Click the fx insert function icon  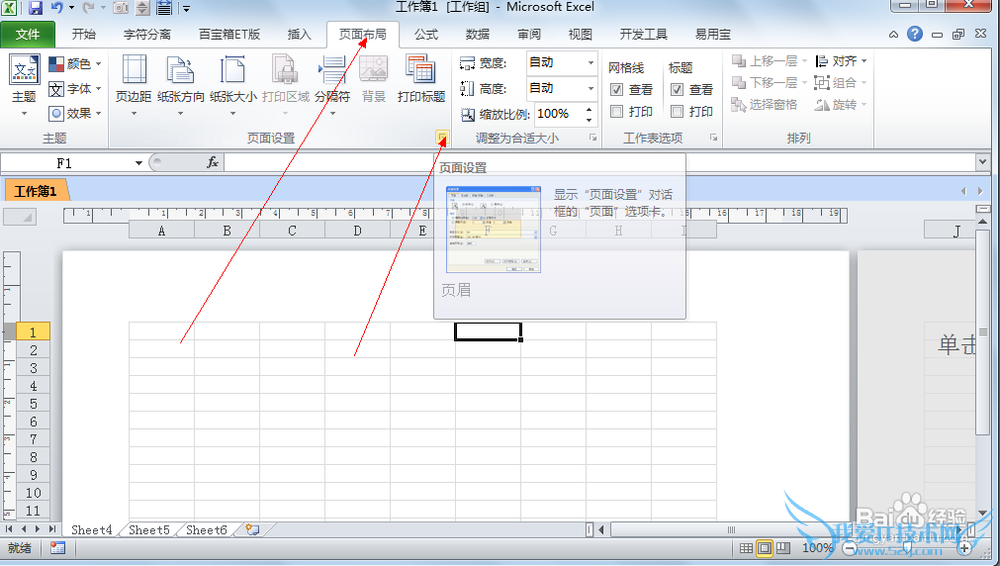point(212,163)
